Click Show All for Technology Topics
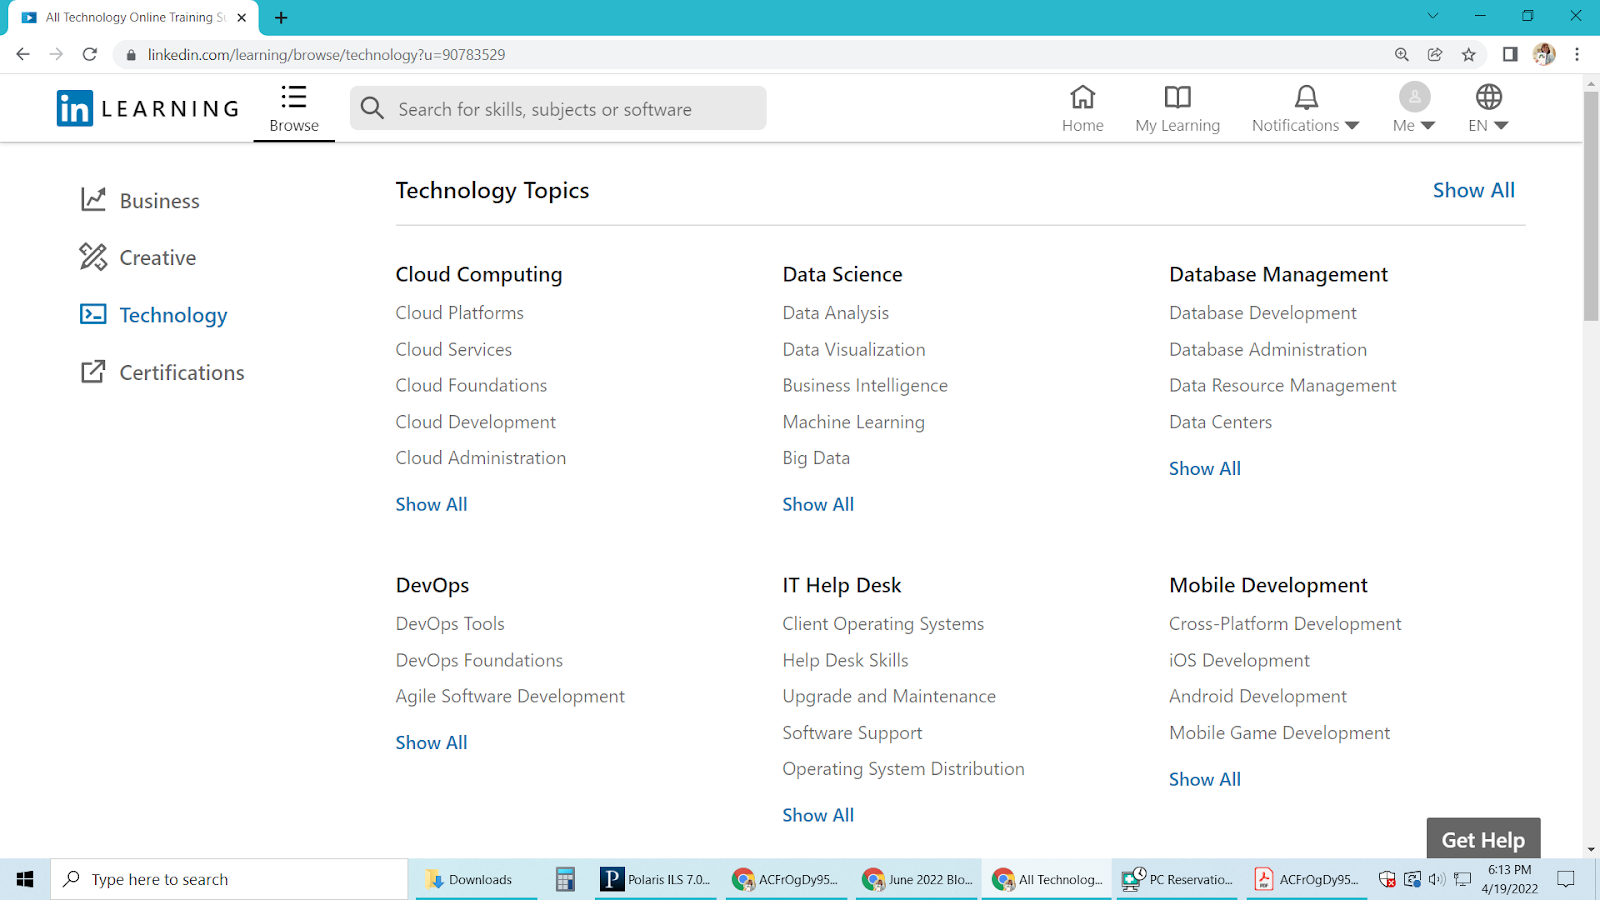 [x=1474, y=189]
